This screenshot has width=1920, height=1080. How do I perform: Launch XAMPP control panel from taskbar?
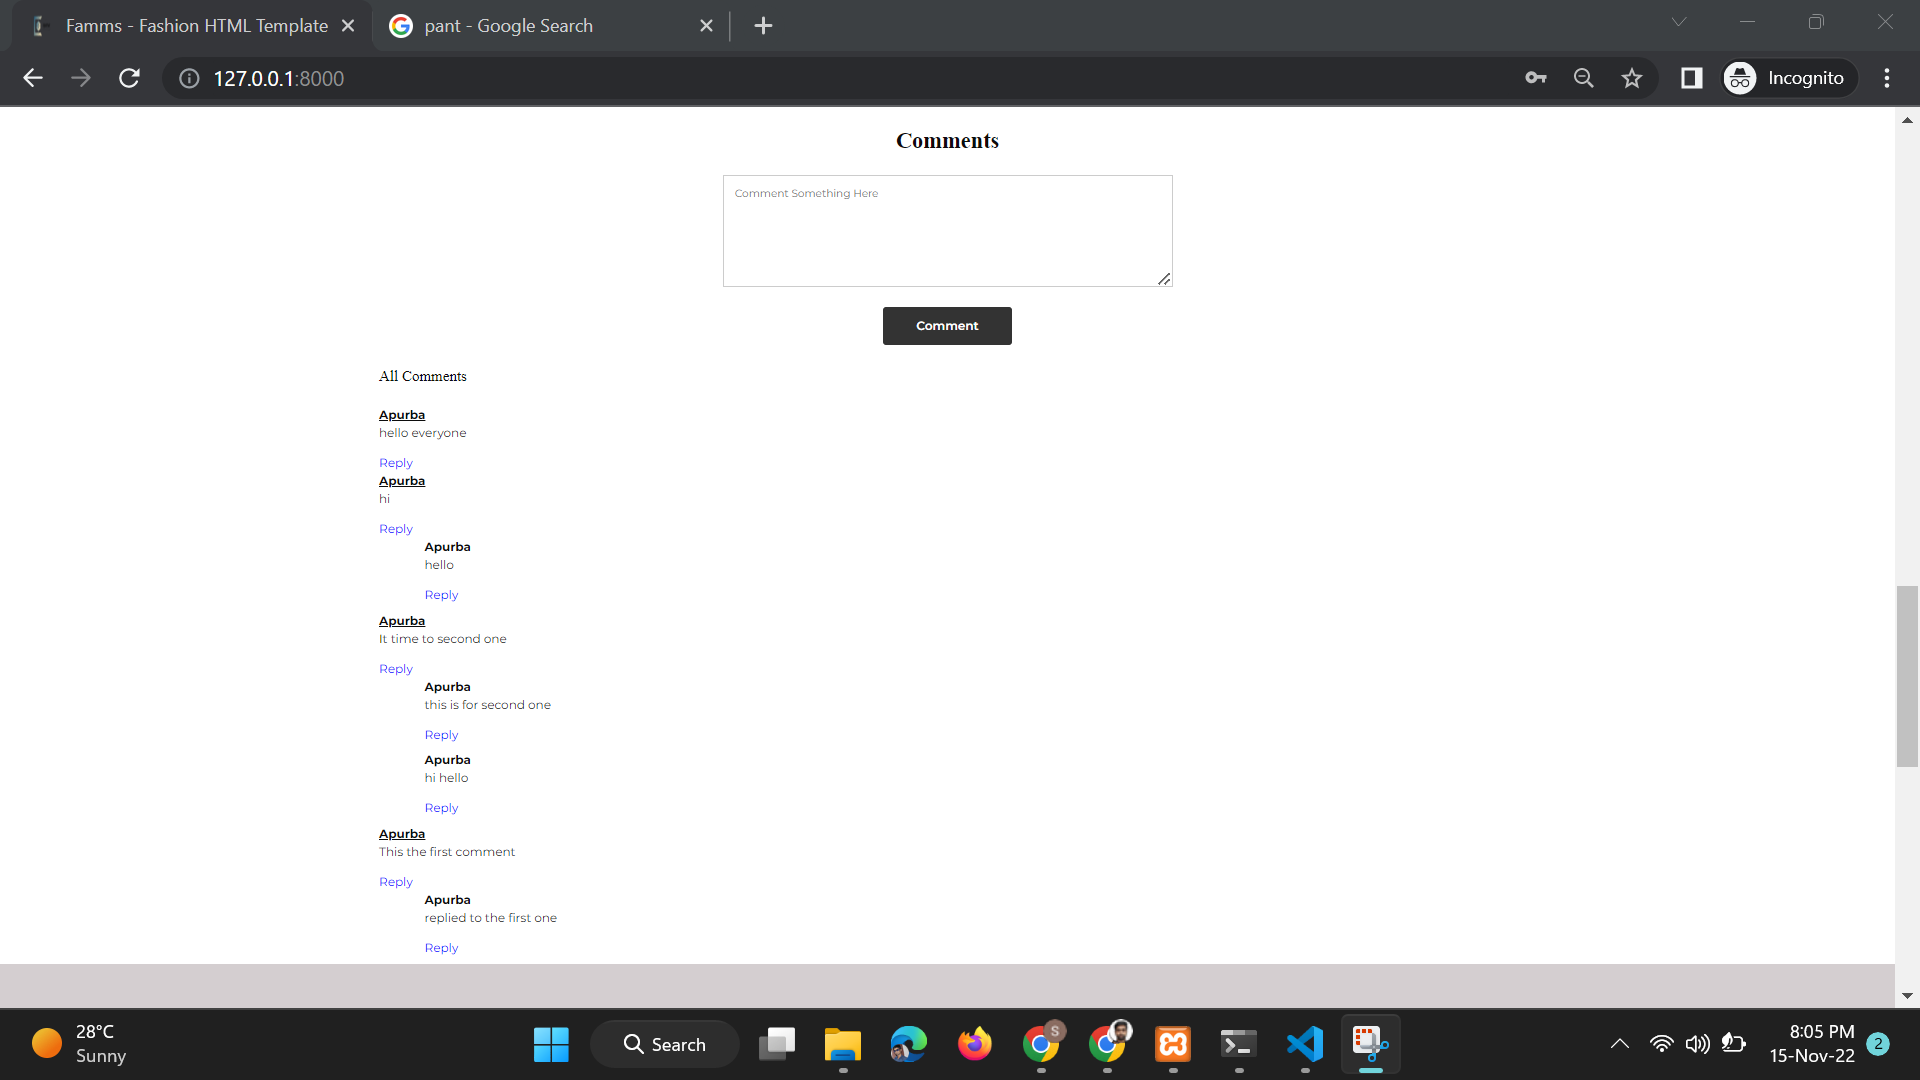click(x=1172, y=1043)
